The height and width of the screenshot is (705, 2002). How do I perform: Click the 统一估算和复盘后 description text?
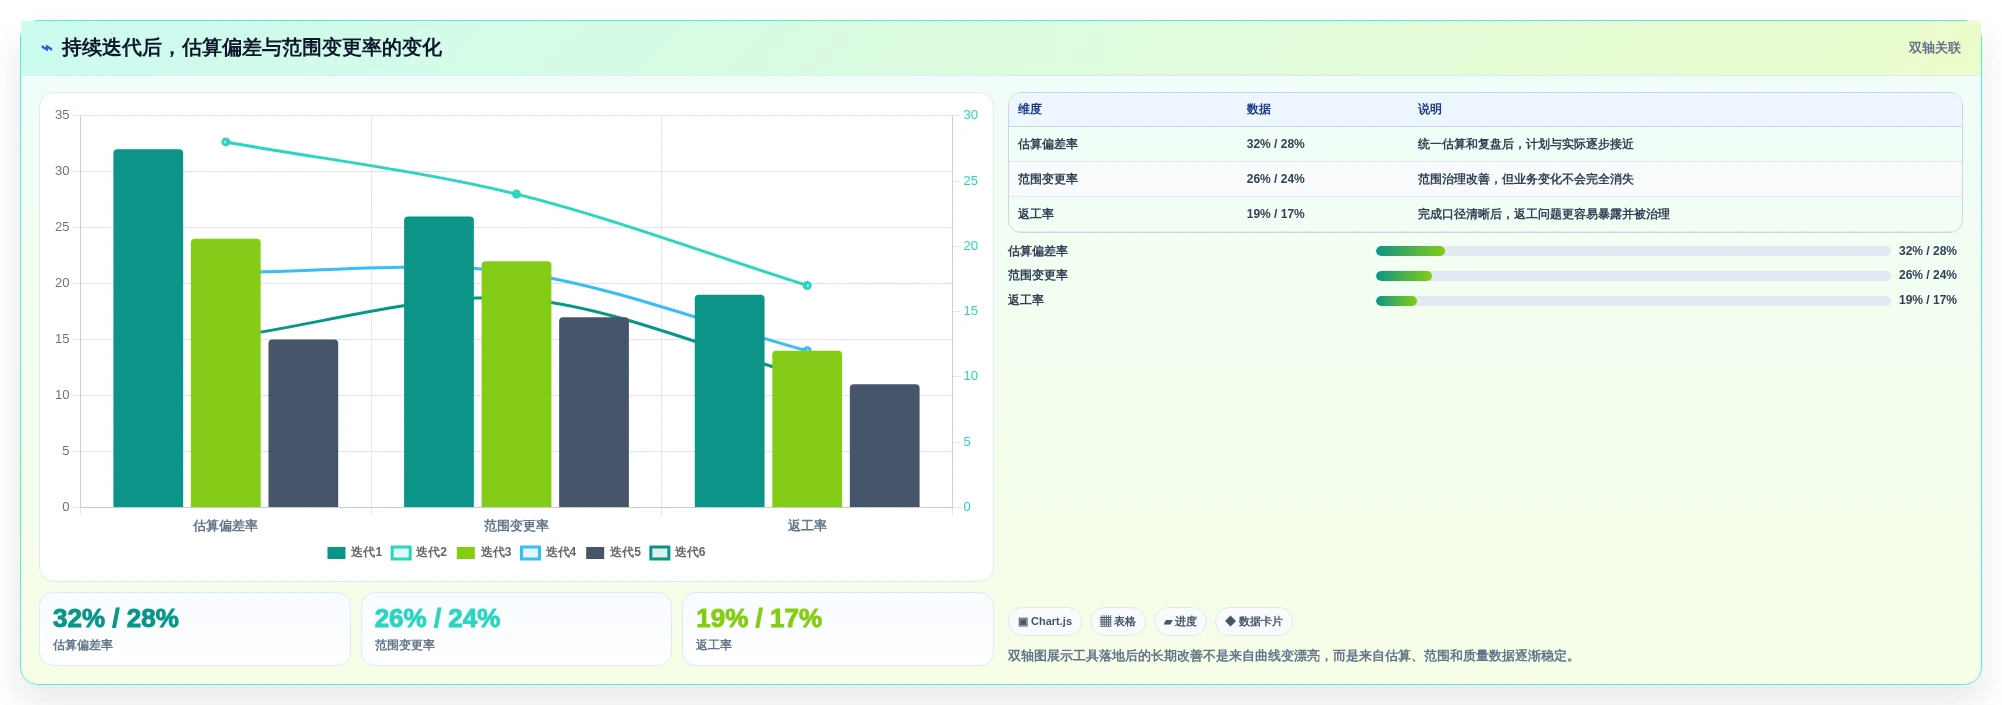click(x=1525, y=144)
